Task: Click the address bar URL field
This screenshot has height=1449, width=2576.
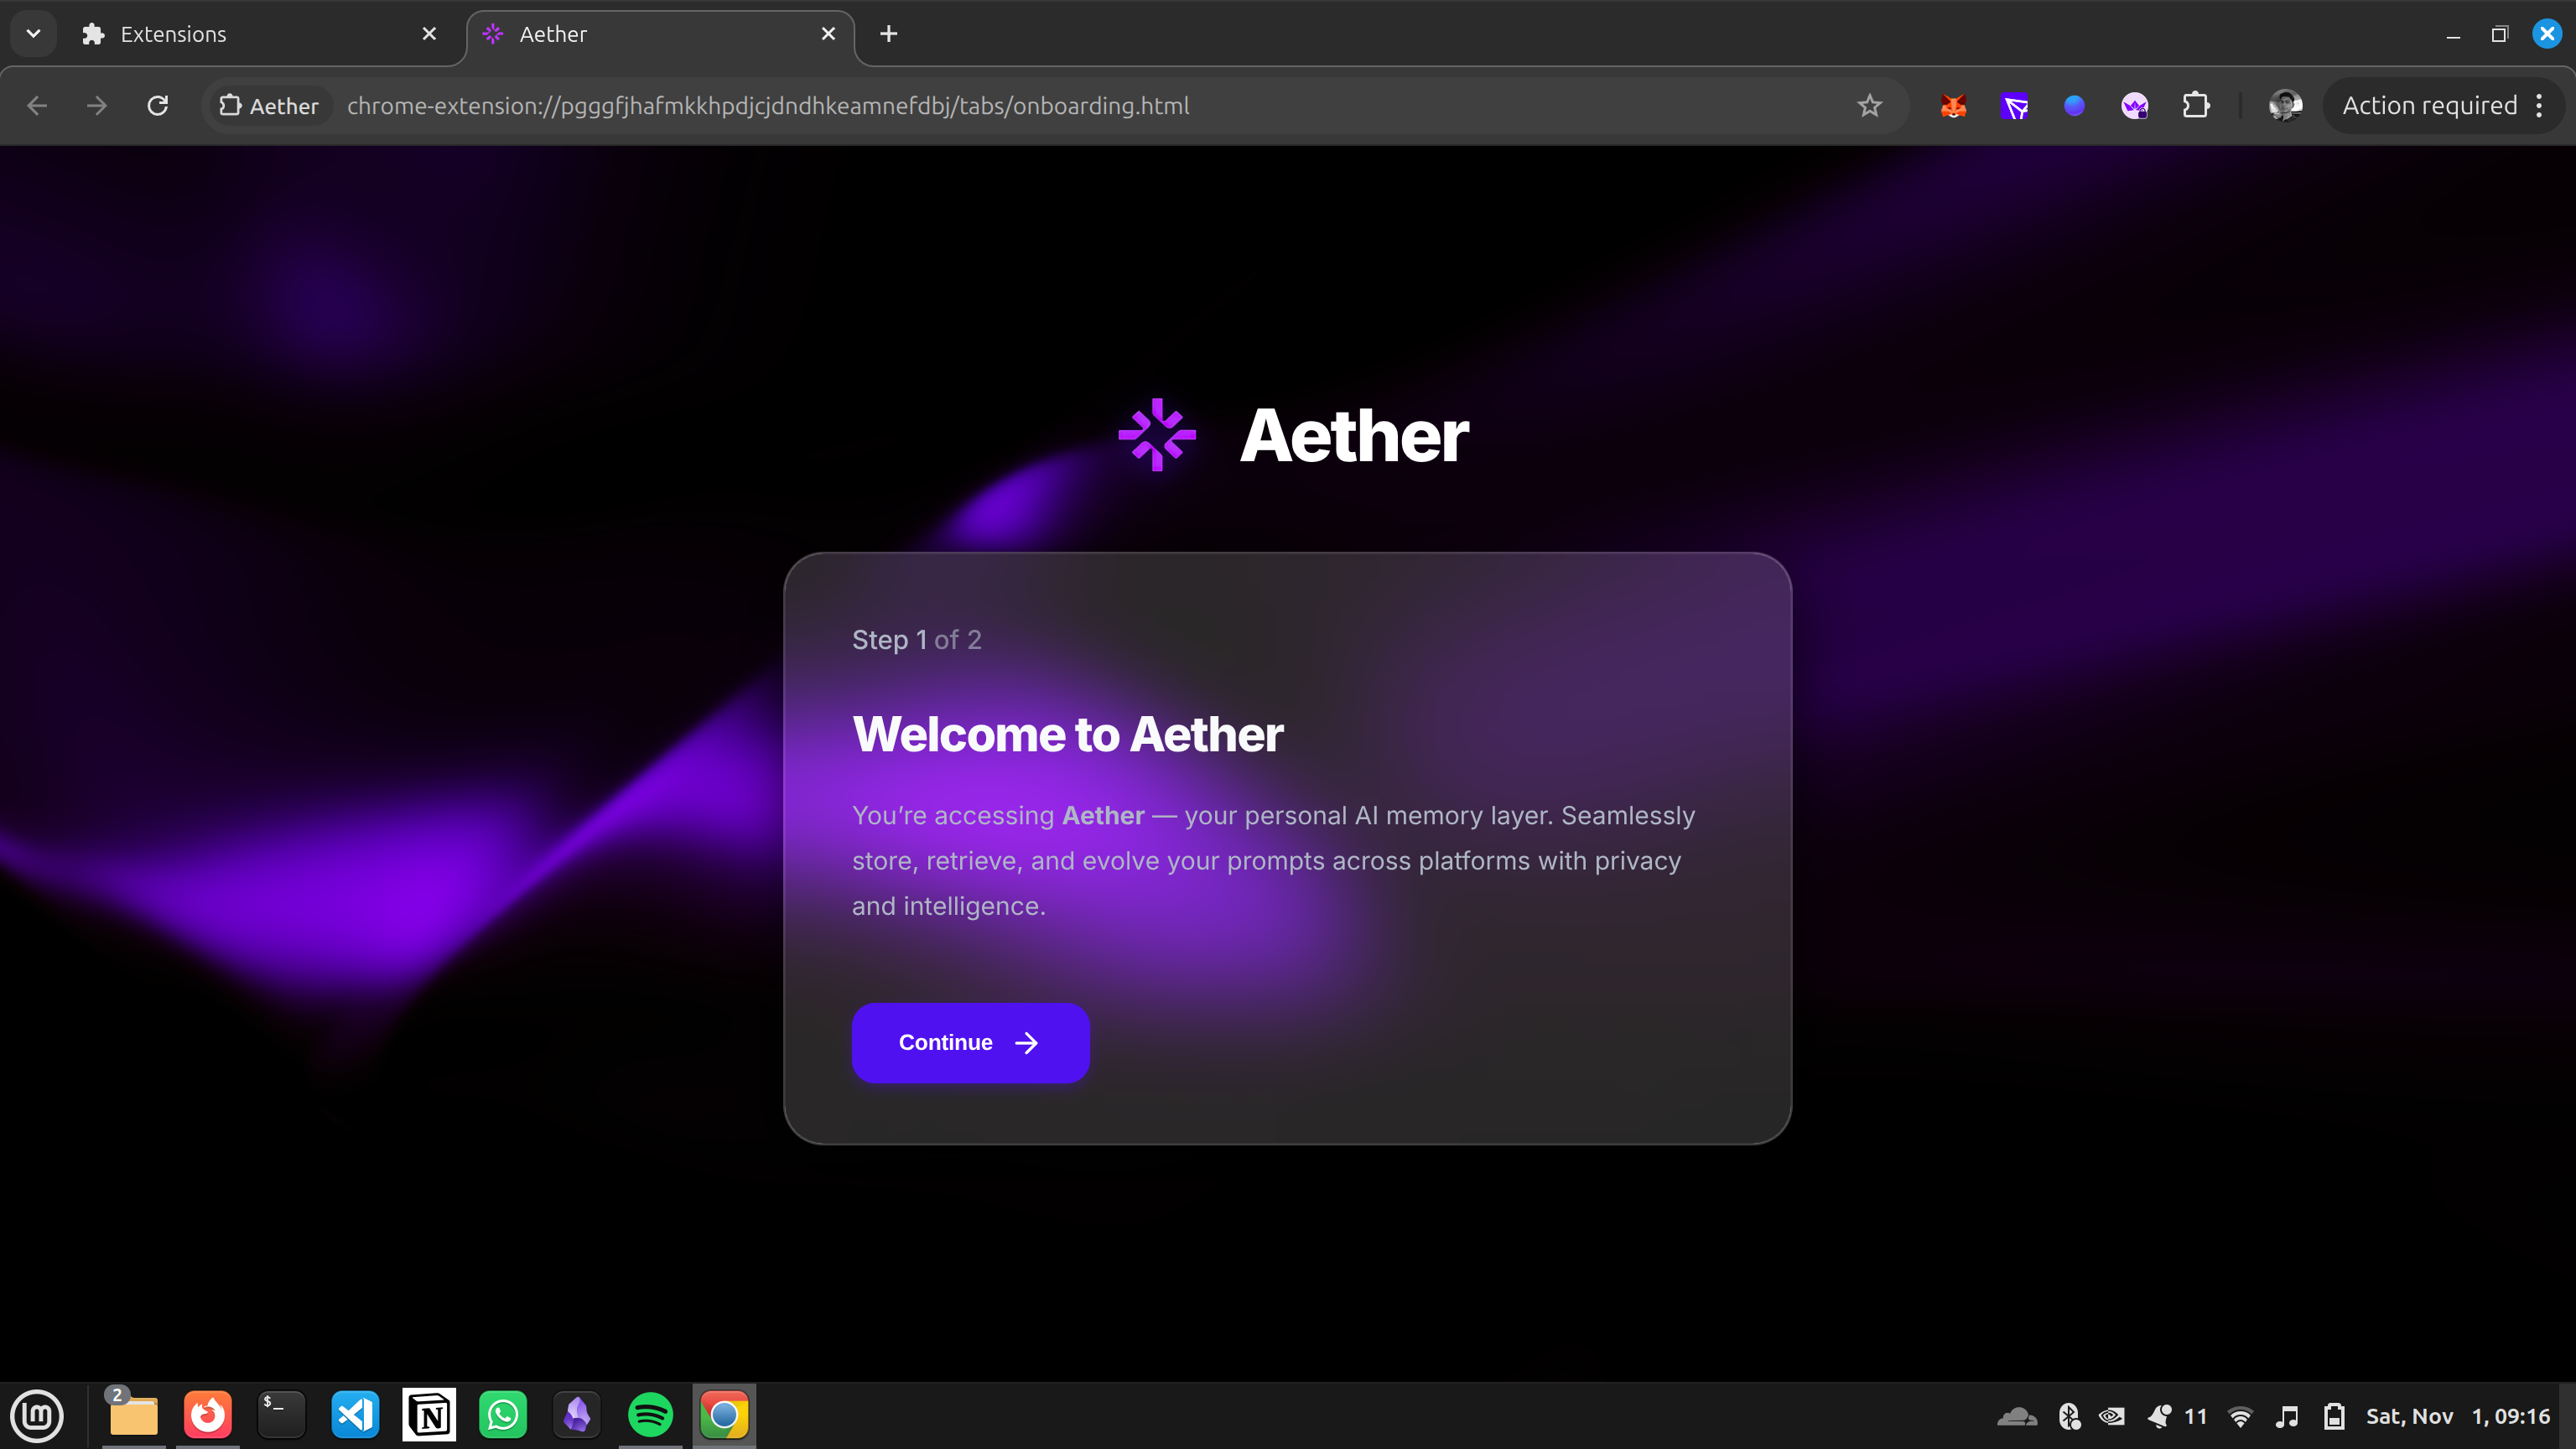Action: coord(1000,106)
